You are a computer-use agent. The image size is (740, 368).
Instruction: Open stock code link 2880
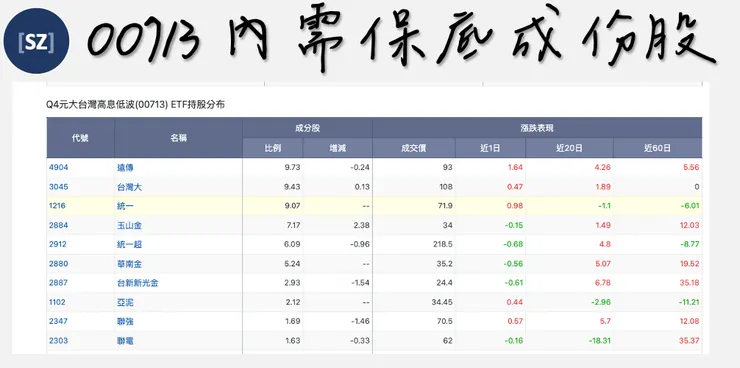(x=59, y=263)
